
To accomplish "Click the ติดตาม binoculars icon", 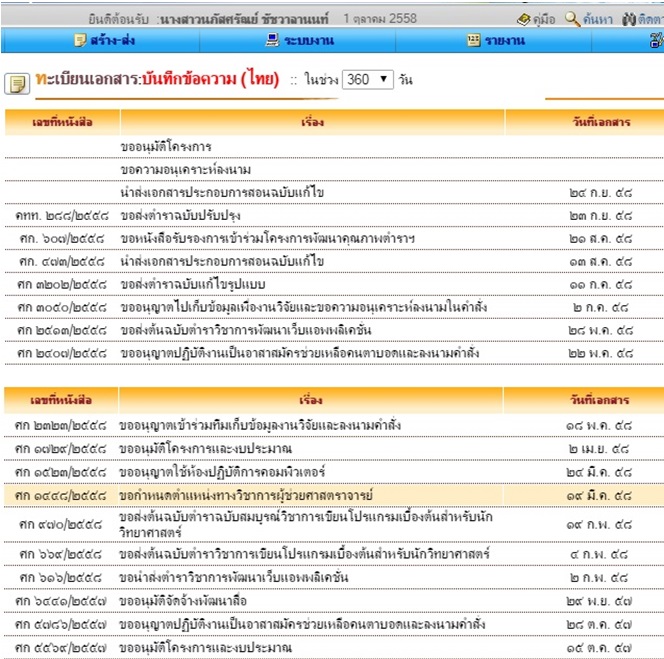I will pos(628,19).
